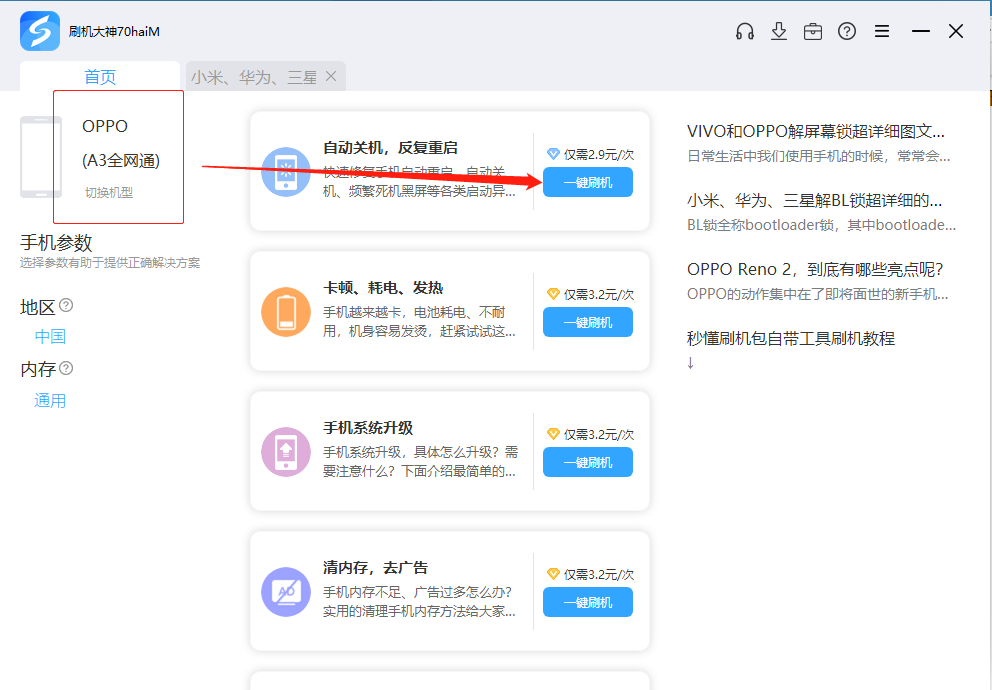
Task: Click the pink system upgrade icon
Action: (286, 452)
